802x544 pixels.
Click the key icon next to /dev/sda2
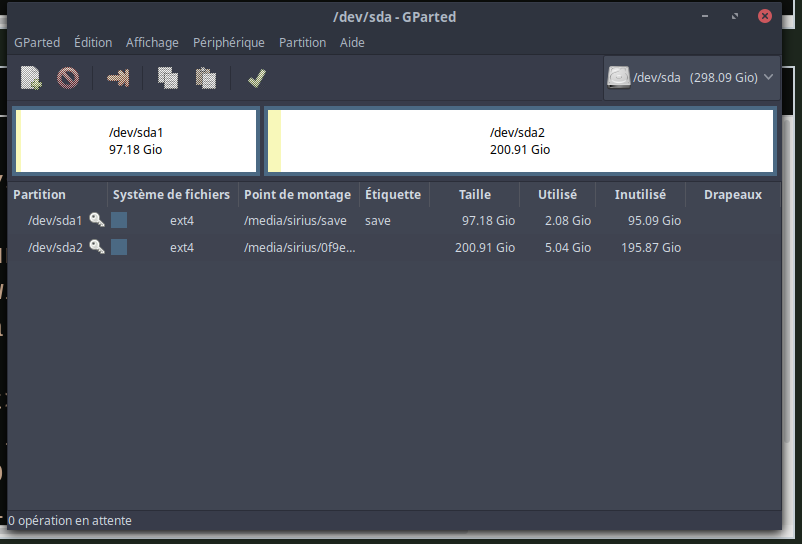click(x=97, y=247)
